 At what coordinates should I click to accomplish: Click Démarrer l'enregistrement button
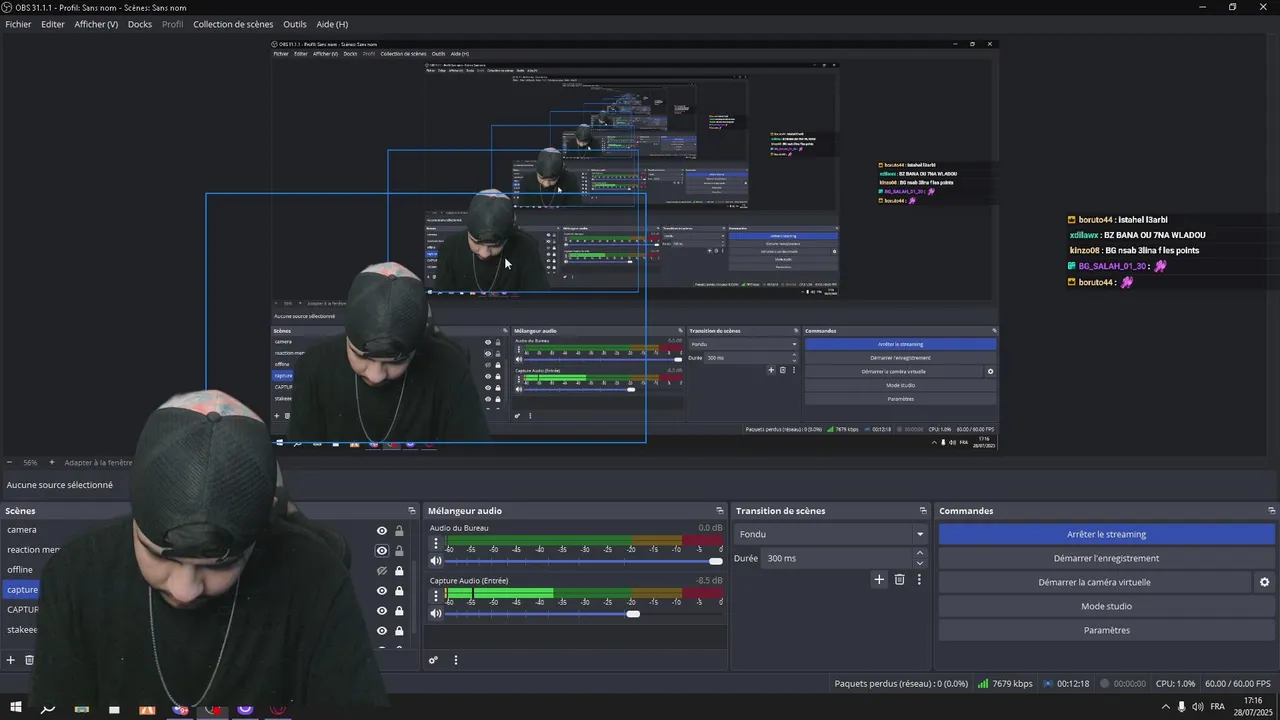click(1106, 558)
